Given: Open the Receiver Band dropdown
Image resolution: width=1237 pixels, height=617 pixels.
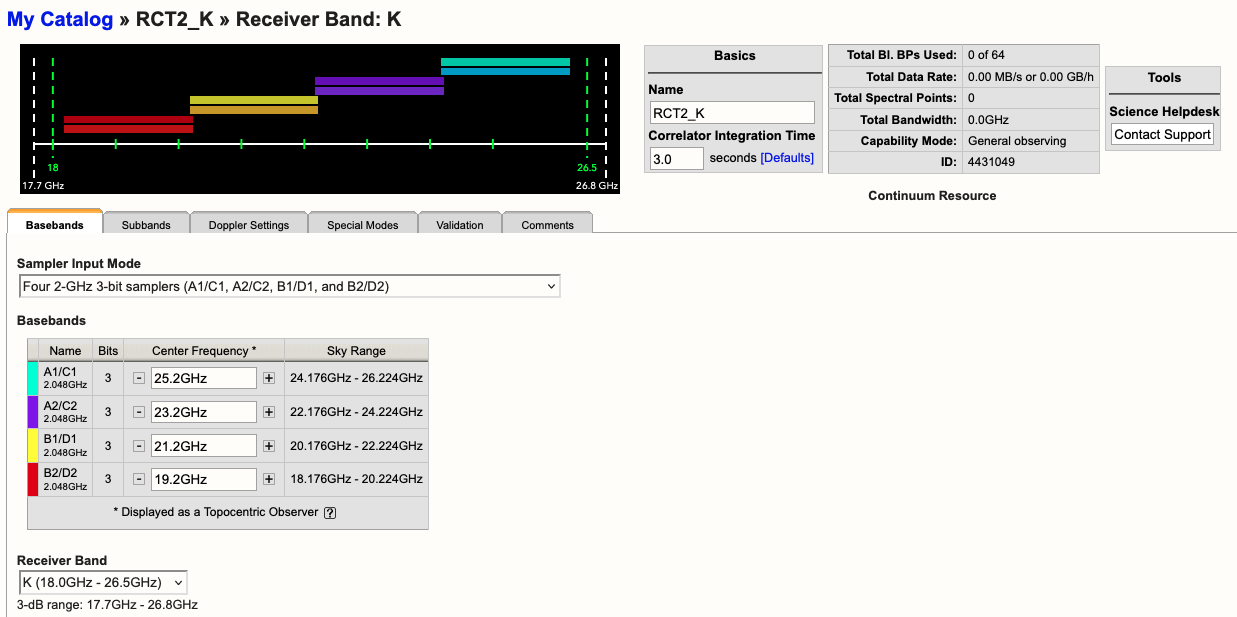Looking at the screenshot, I should coord(102,582).
